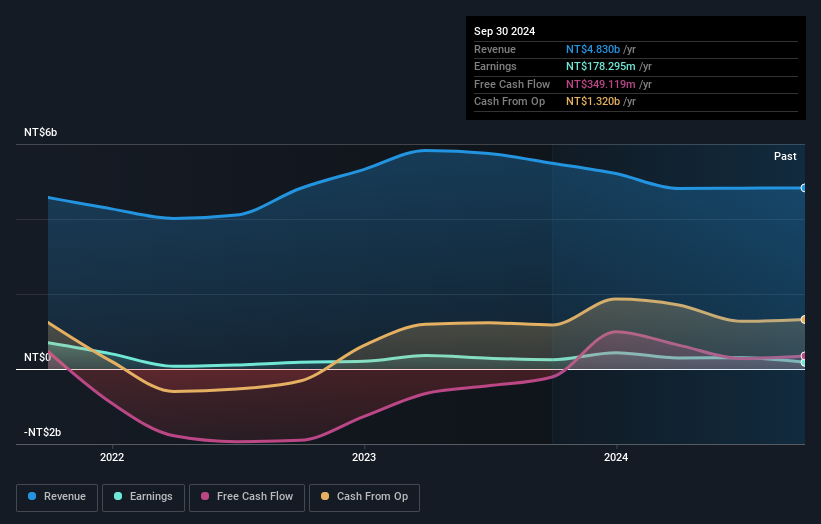Click the blue Revenue endpoint marker
821x524 pixels.
[x=804, y=188]
